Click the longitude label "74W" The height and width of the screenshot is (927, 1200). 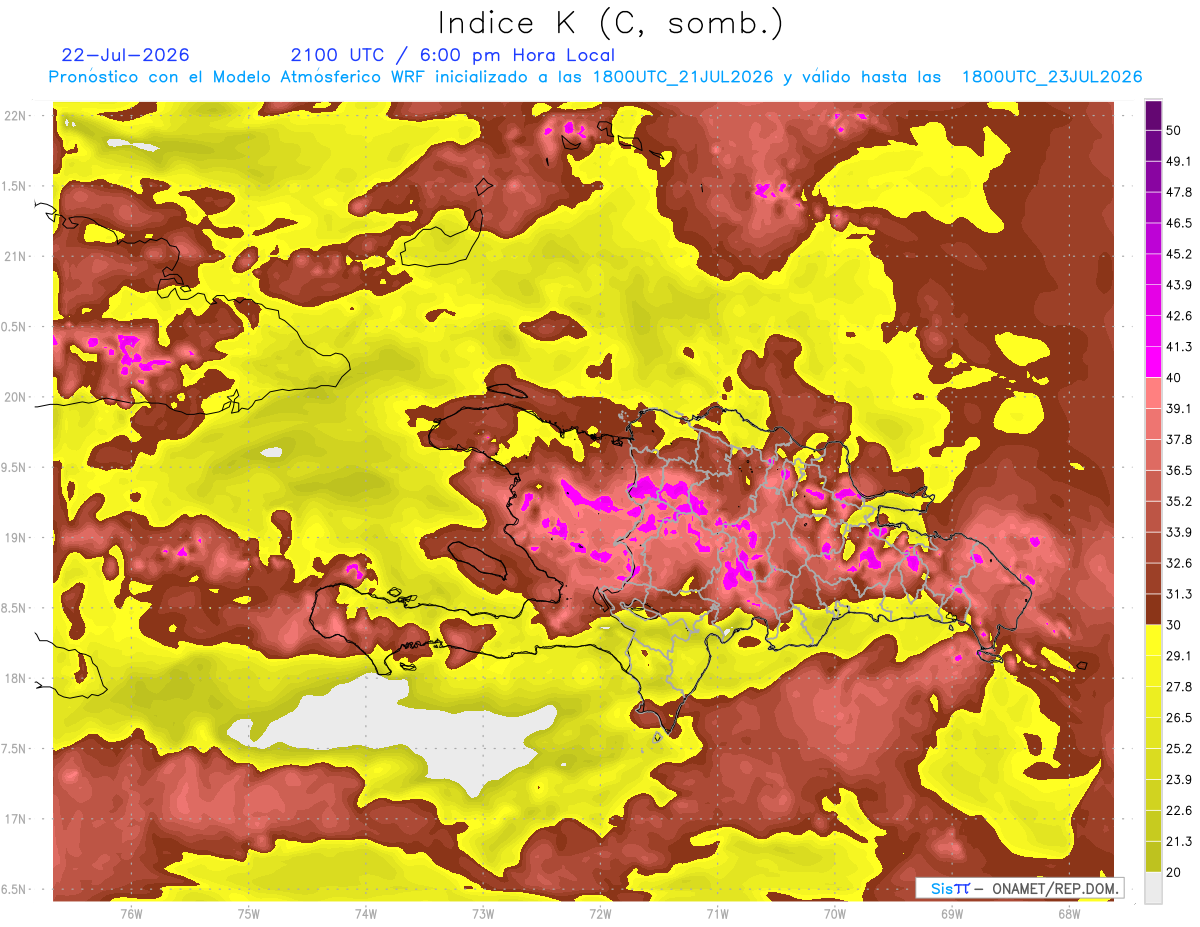[x=366, y=912]
